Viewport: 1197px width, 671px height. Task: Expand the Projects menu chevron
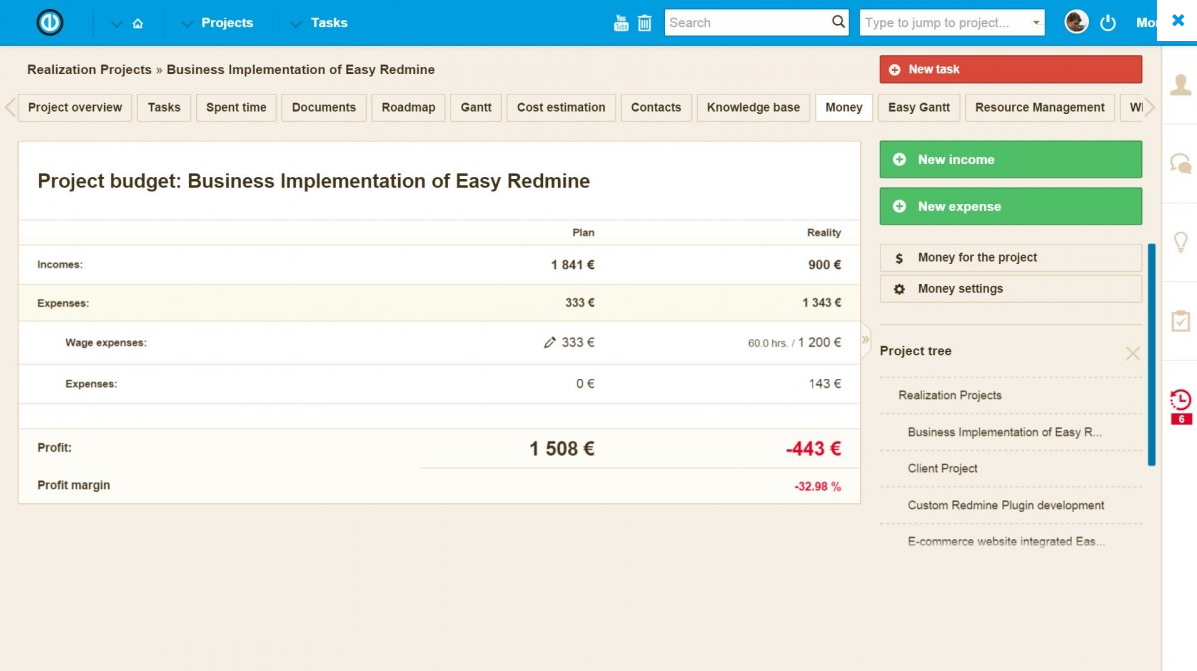coord(186,24)
